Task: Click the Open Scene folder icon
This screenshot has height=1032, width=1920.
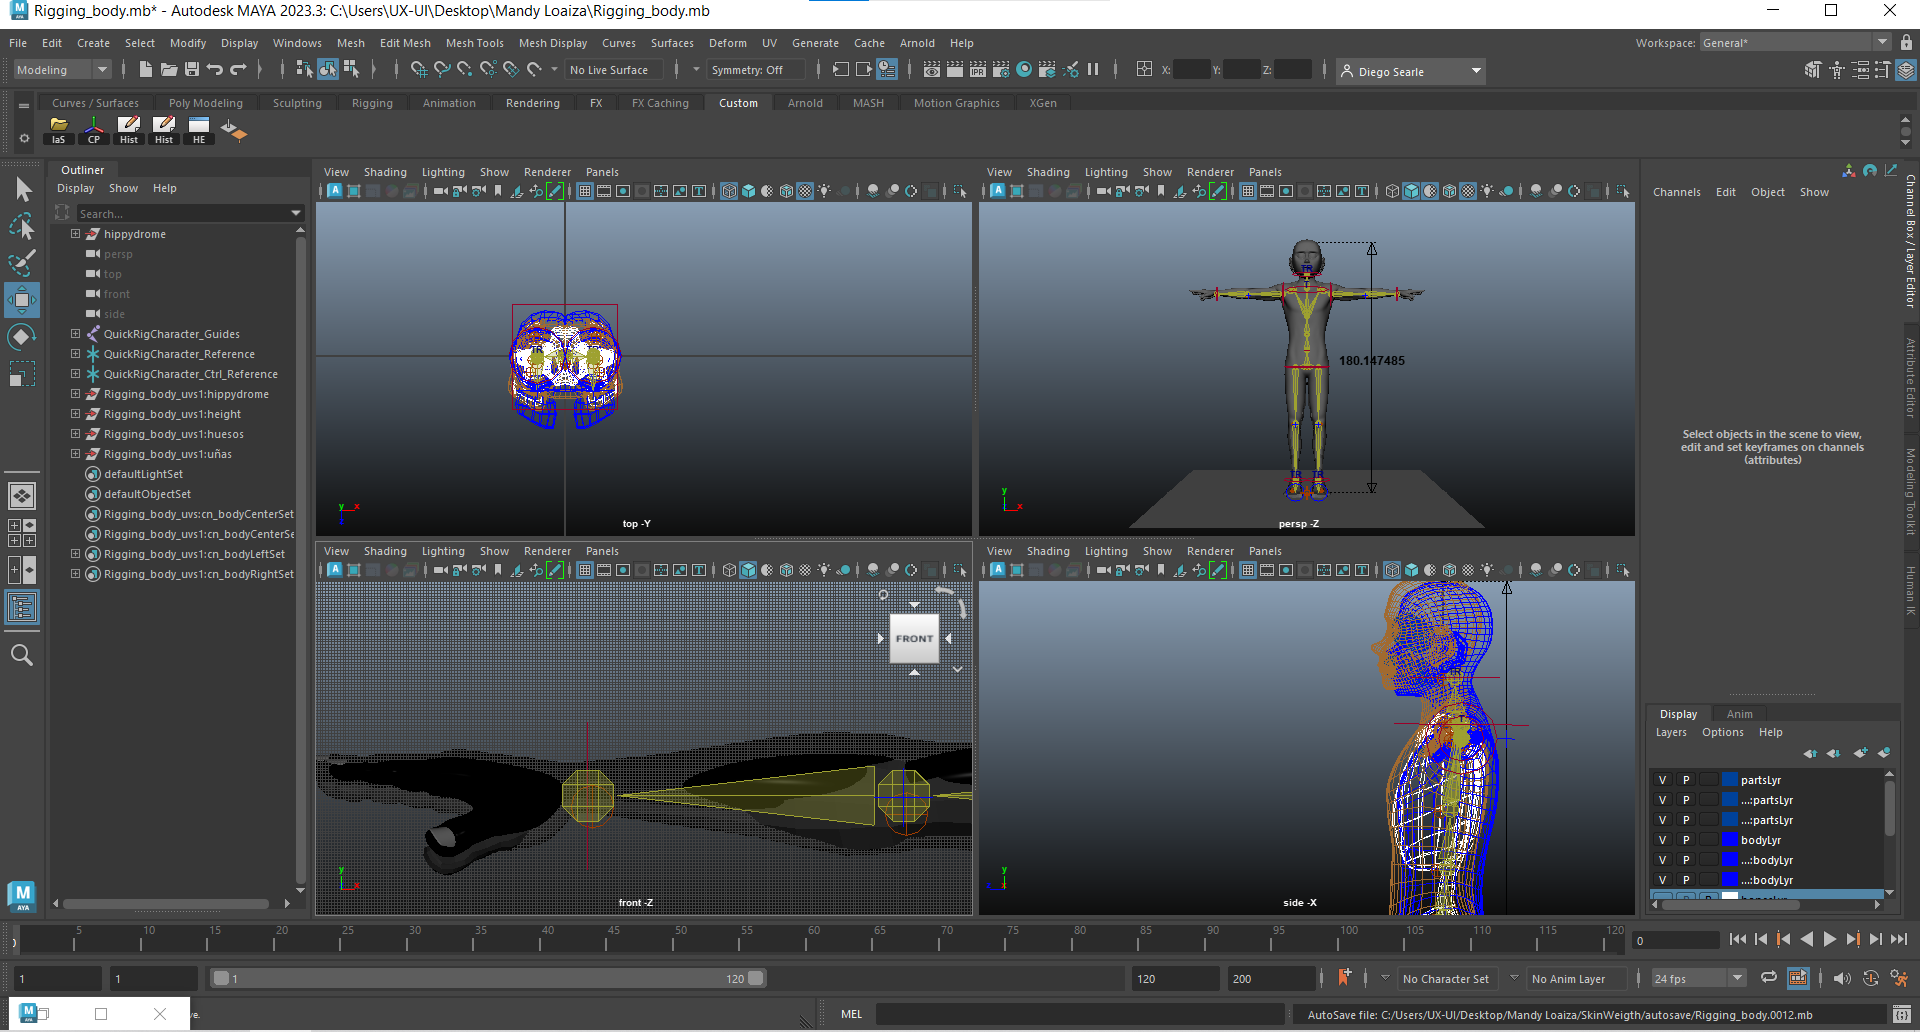Action: (169, 70)
